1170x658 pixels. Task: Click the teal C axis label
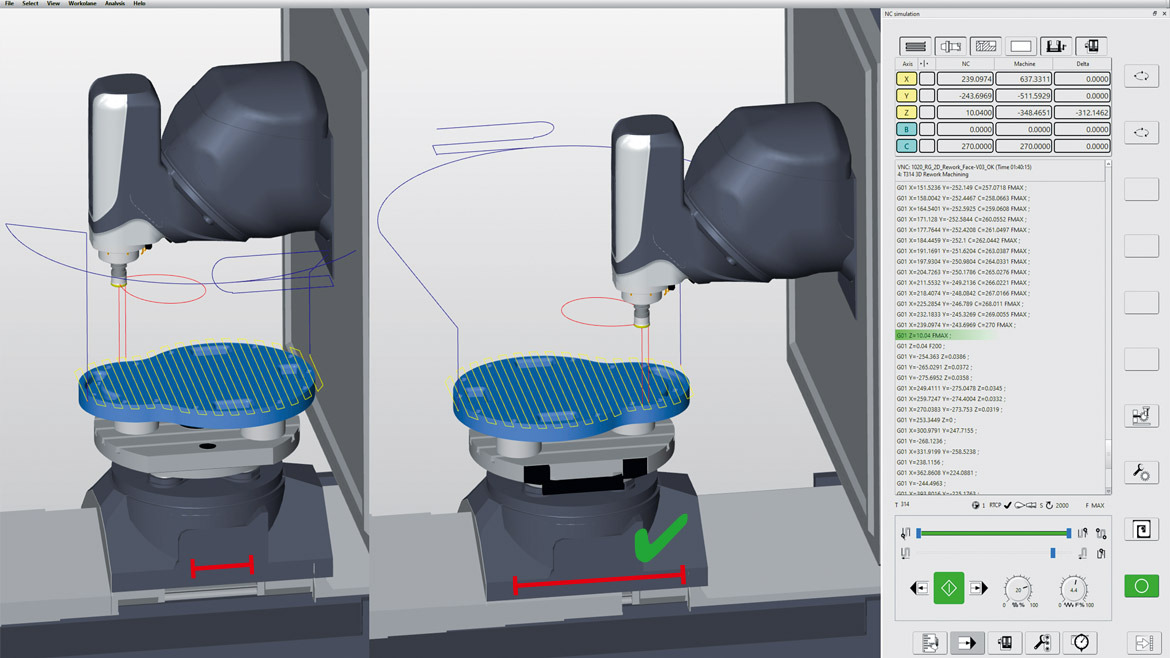(x=907, y=146)
